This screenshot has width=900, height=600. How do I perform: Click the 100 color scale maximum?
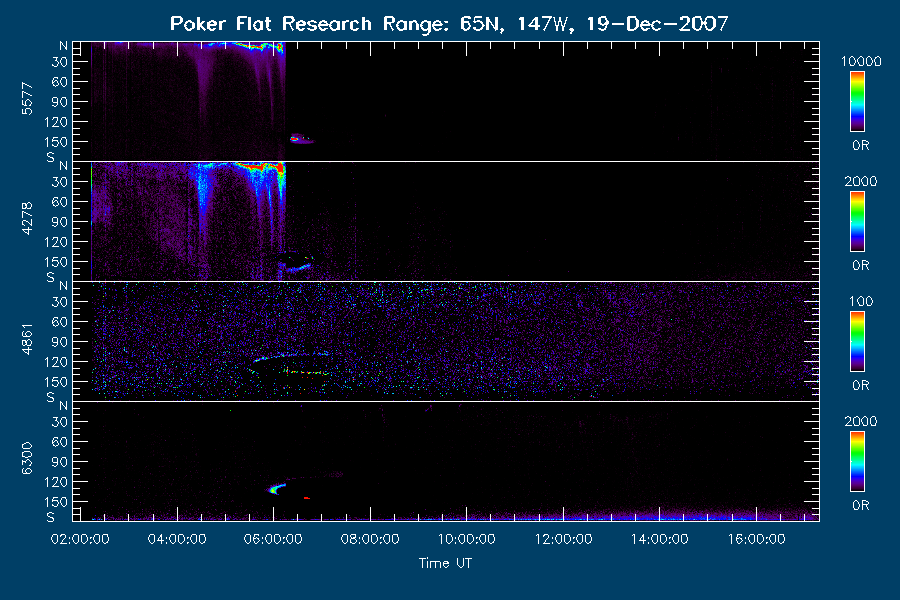pyautogui.click(x=861, y=301)
